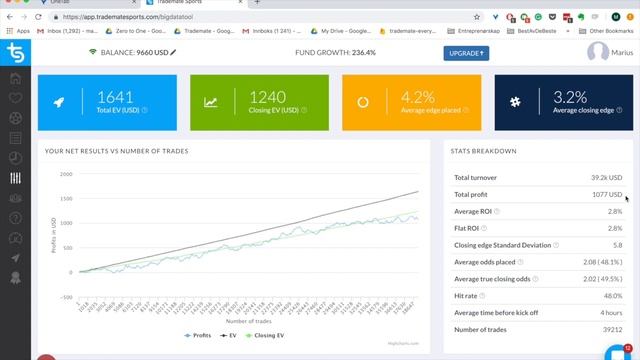
Task: Show info for Average true closing odds
Action: (x=535, y=279)
